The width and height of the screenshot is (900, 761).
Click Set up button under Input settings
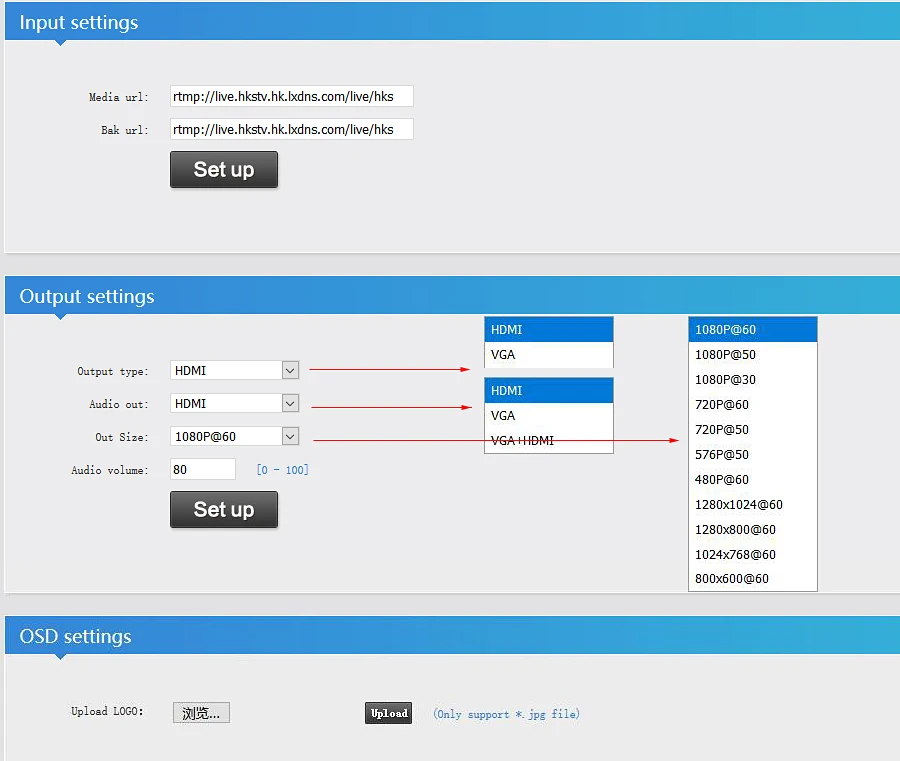(x=224, y=169)
